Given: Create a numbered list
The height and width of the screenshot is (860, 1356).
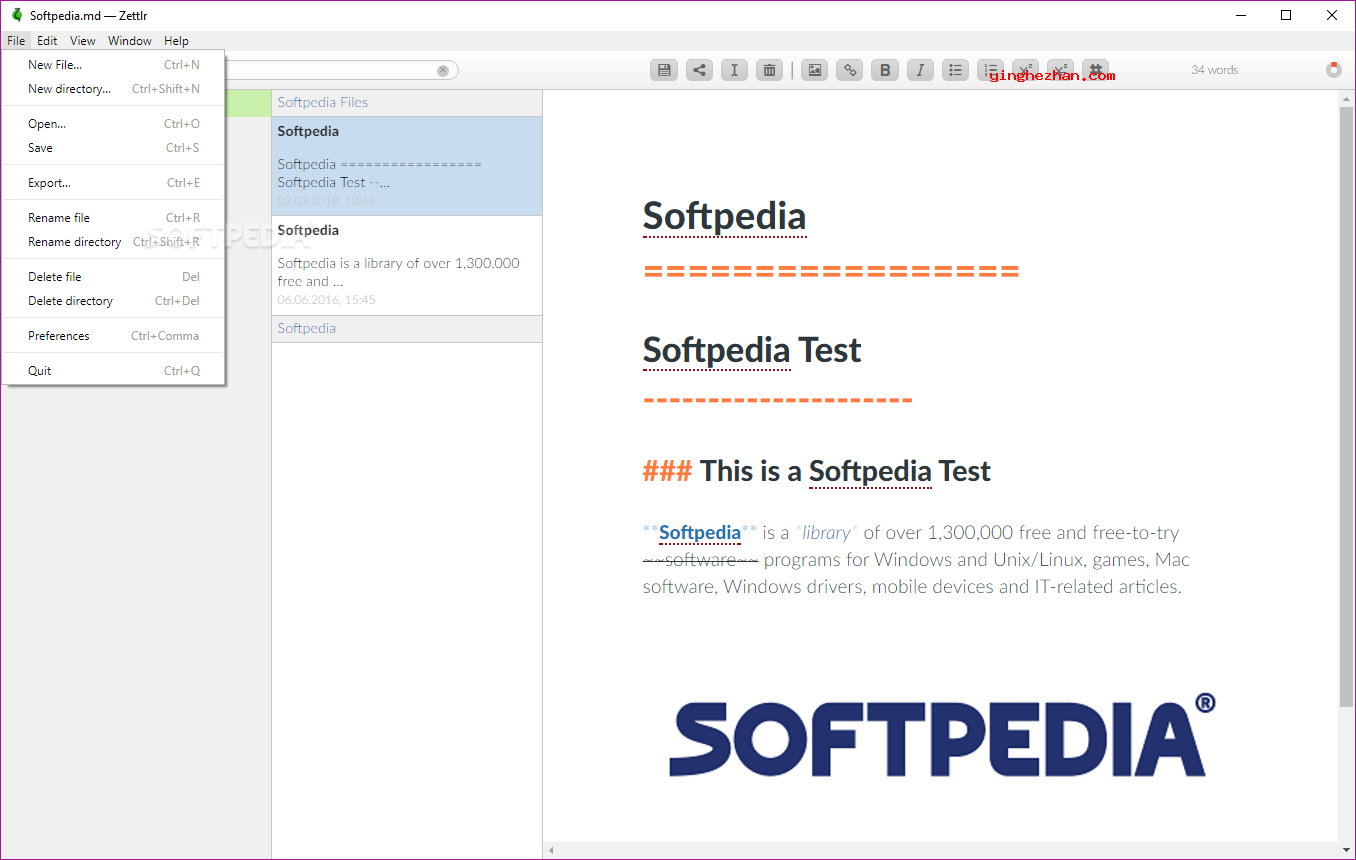Looking at the screenshot, I should tap(991, 70).
